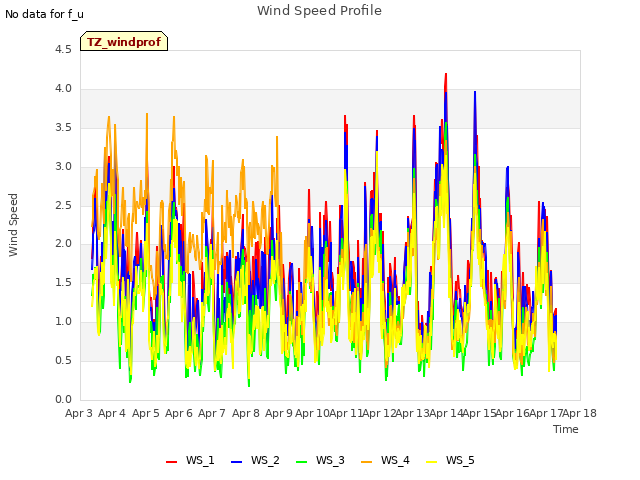Click the orange WS_4 legend swatch

[x=367, y=462]
